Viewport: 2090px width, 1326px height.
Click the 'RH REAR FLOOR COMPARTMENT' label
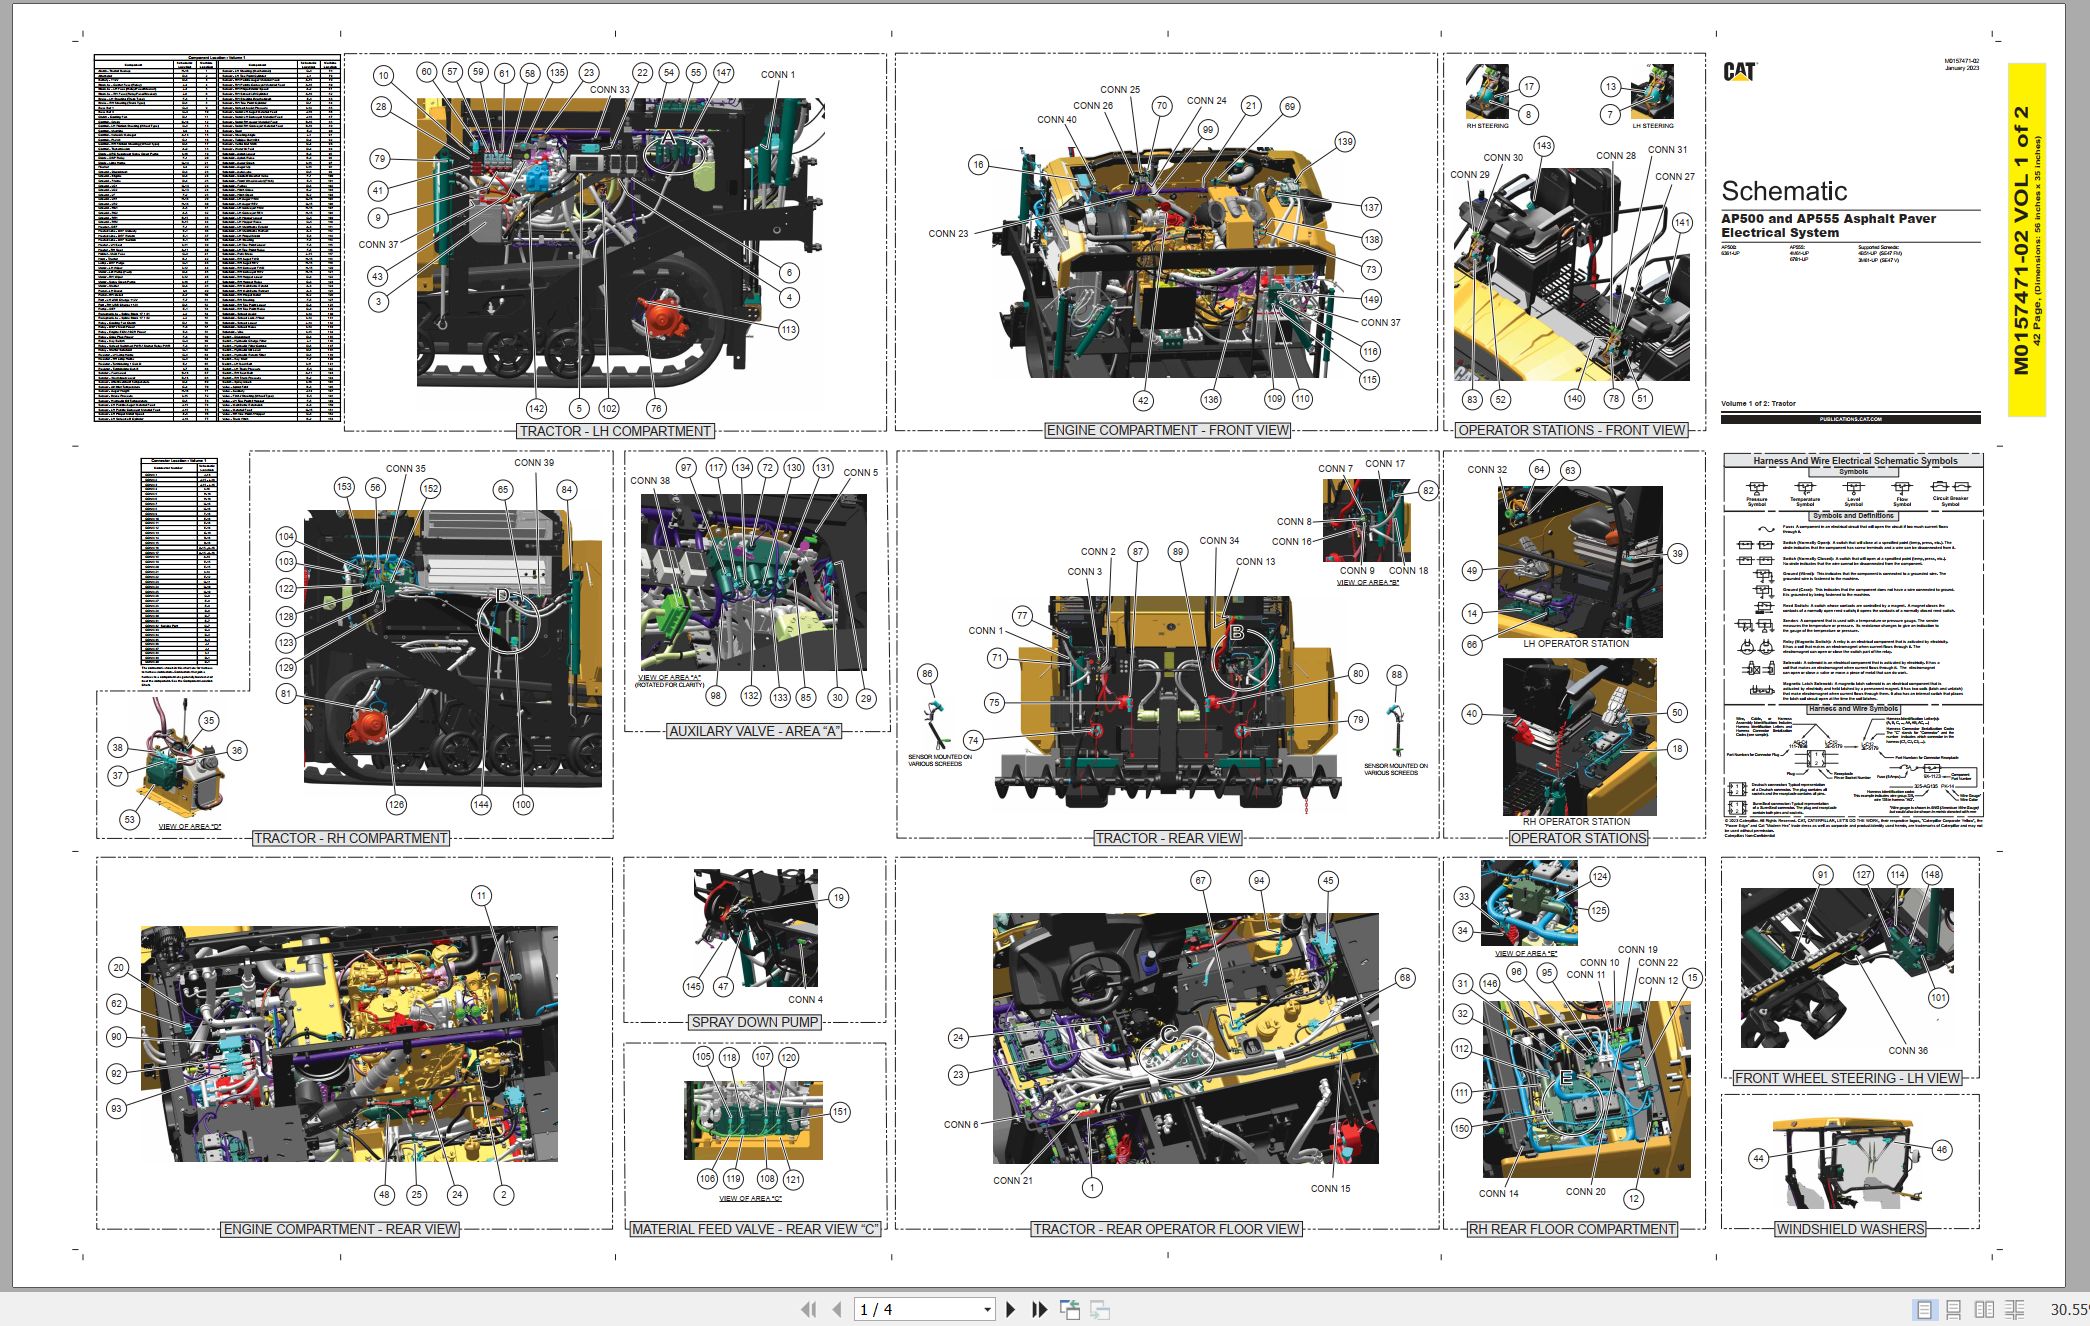coord(1571,1229)
